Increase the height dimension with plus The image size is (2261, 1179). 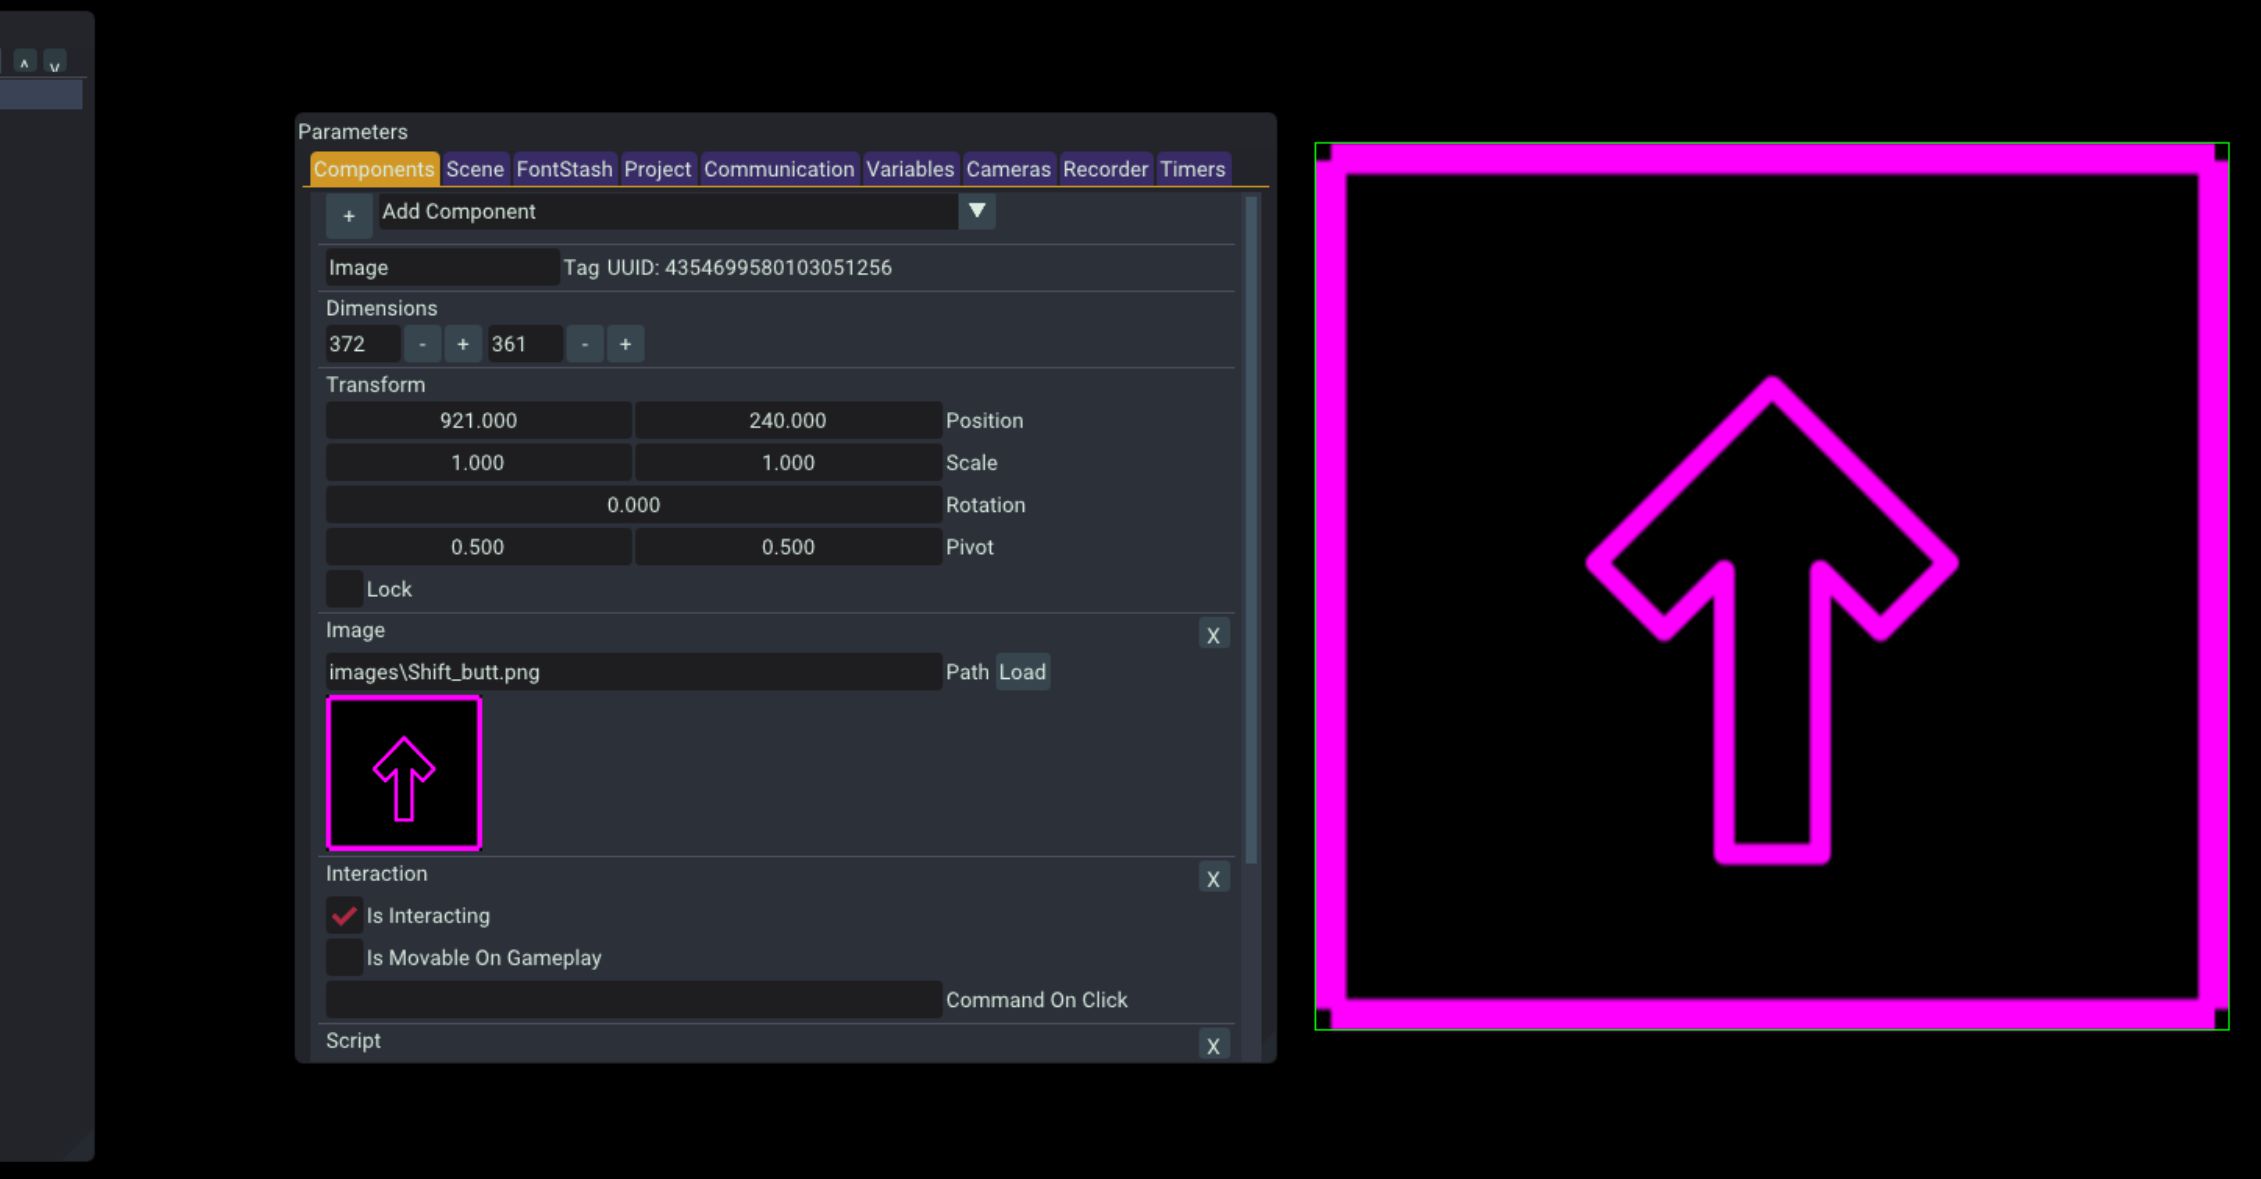tap(625, 344)
